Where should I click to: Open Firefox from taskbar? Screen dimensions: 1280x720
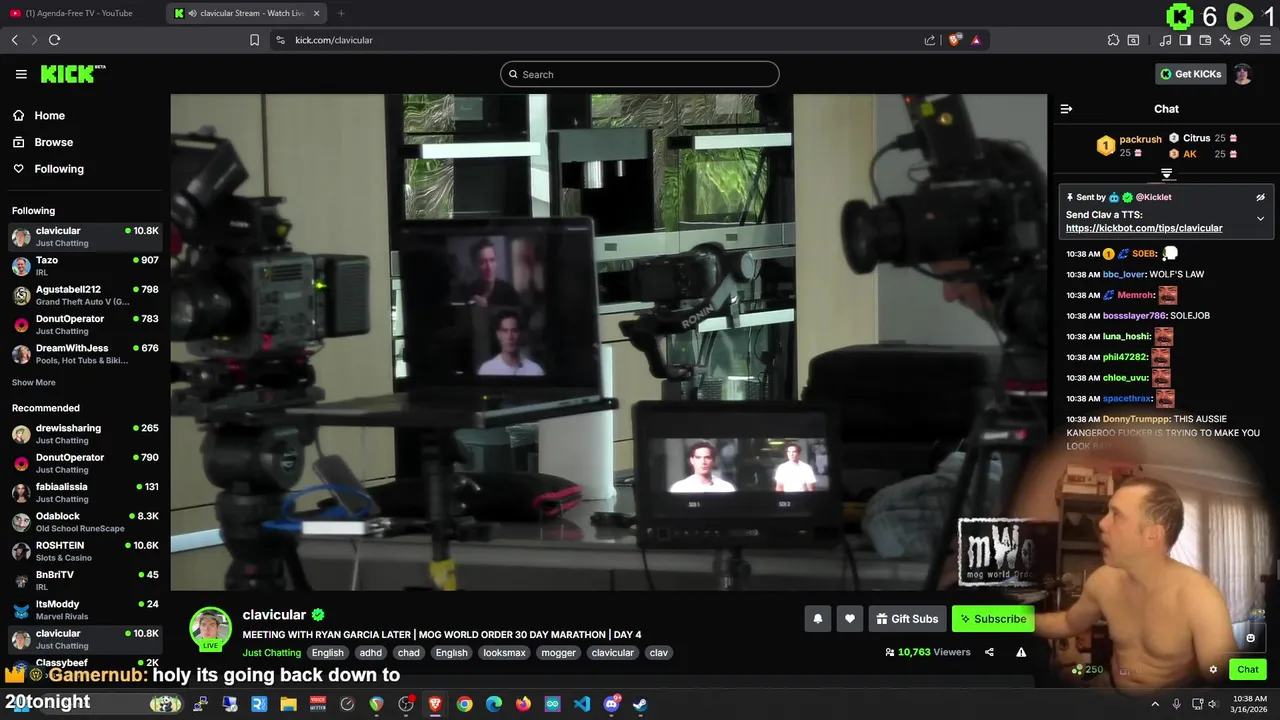(523, 704)
